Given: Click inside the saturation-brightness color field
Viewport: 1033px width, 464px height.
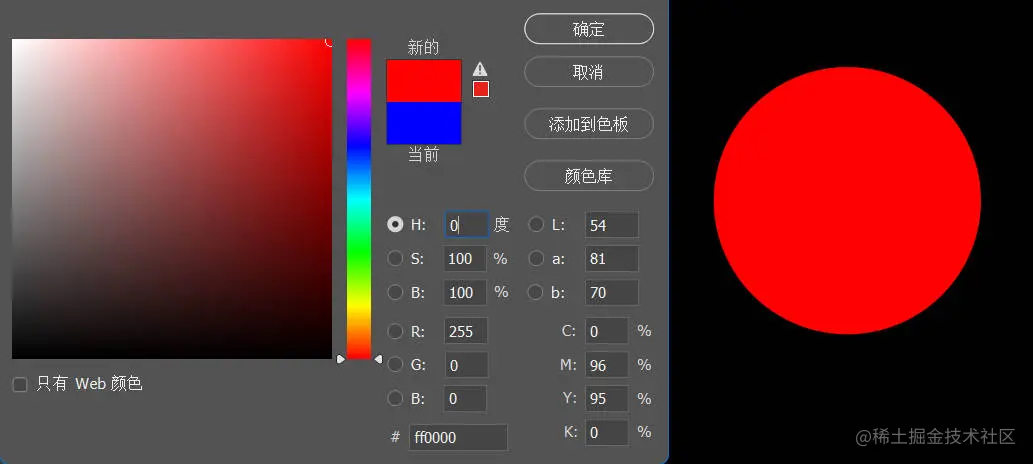Looking at the screenshot, I should 172,199.
